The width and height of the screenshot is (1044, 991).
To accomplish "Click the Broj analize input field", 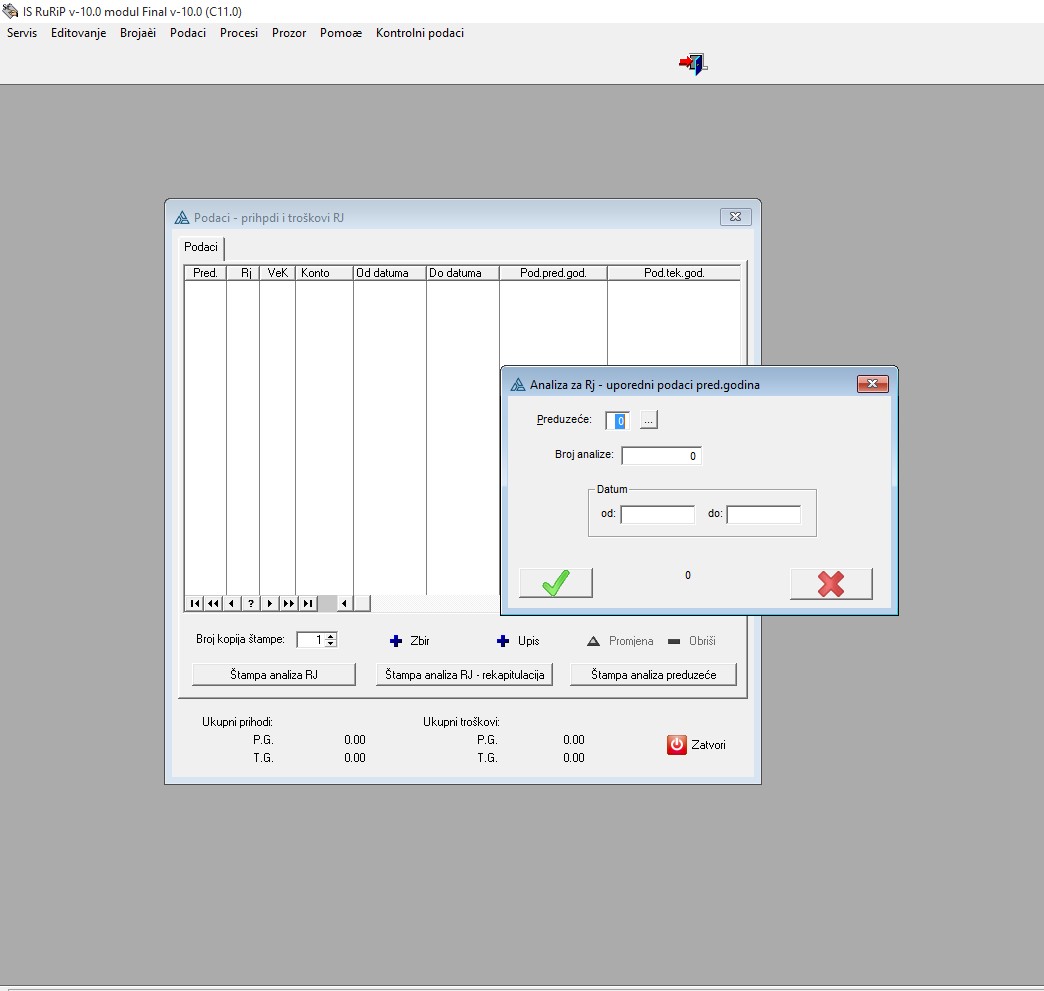I will coord(661,456).
